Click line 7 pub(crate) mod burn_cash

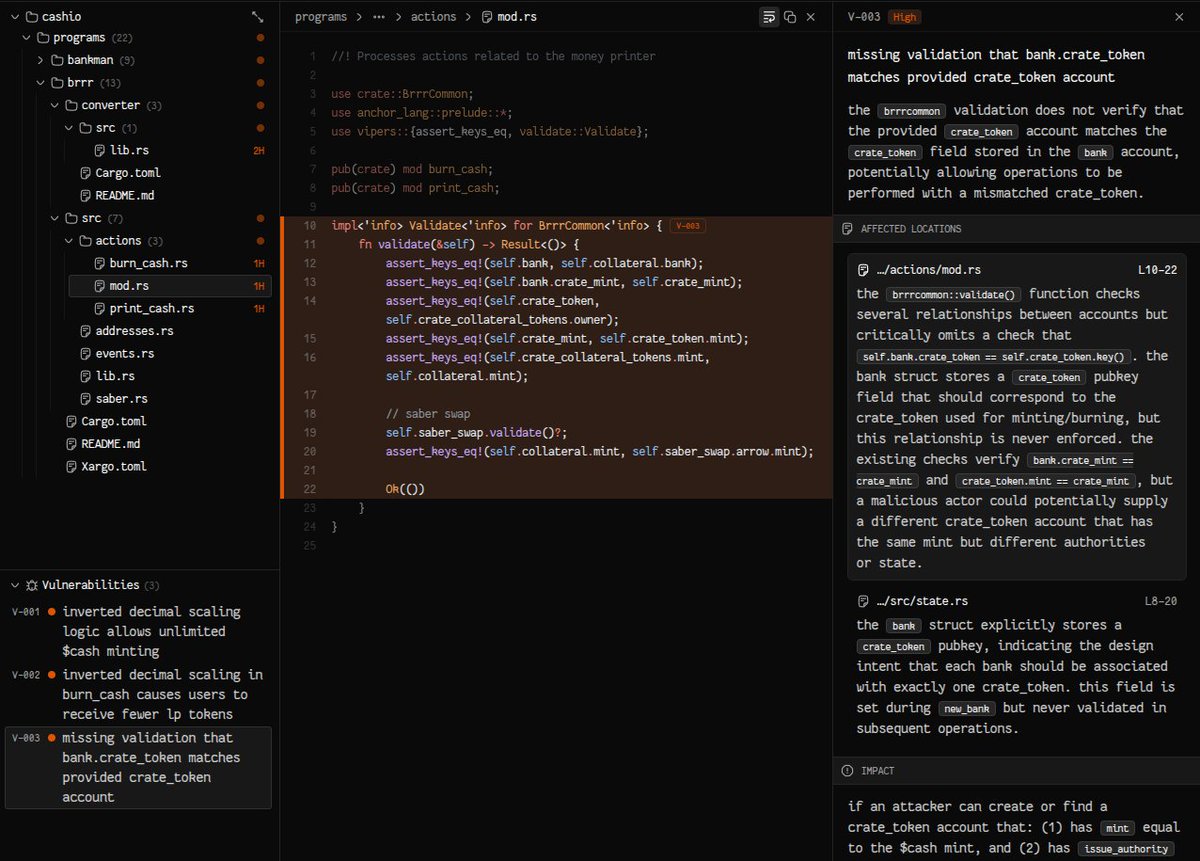click(x=412, y=169)
